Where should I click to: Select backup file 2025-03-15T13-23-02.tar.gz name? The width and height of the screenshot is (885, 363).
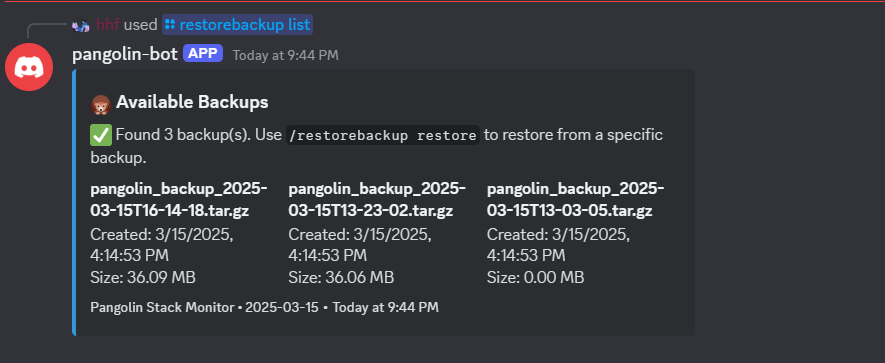click(377, 200)
